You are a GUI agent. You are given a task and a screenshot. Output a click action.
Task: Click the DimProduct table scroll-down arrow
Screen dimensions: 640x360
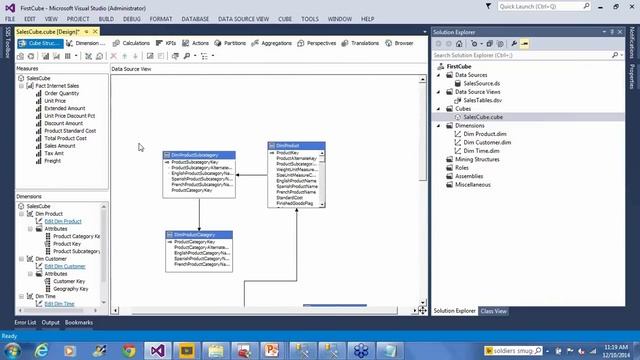point(322,204)
